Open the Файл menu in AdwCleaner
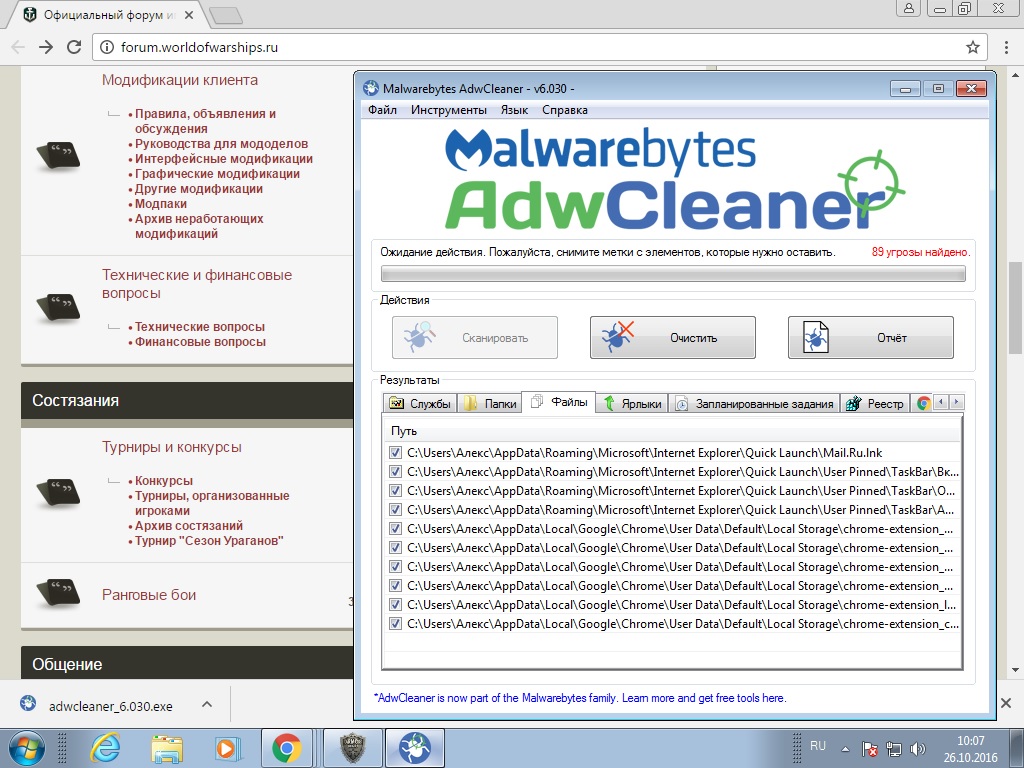Screen dimensions: 1024x768 click(382, 110)
